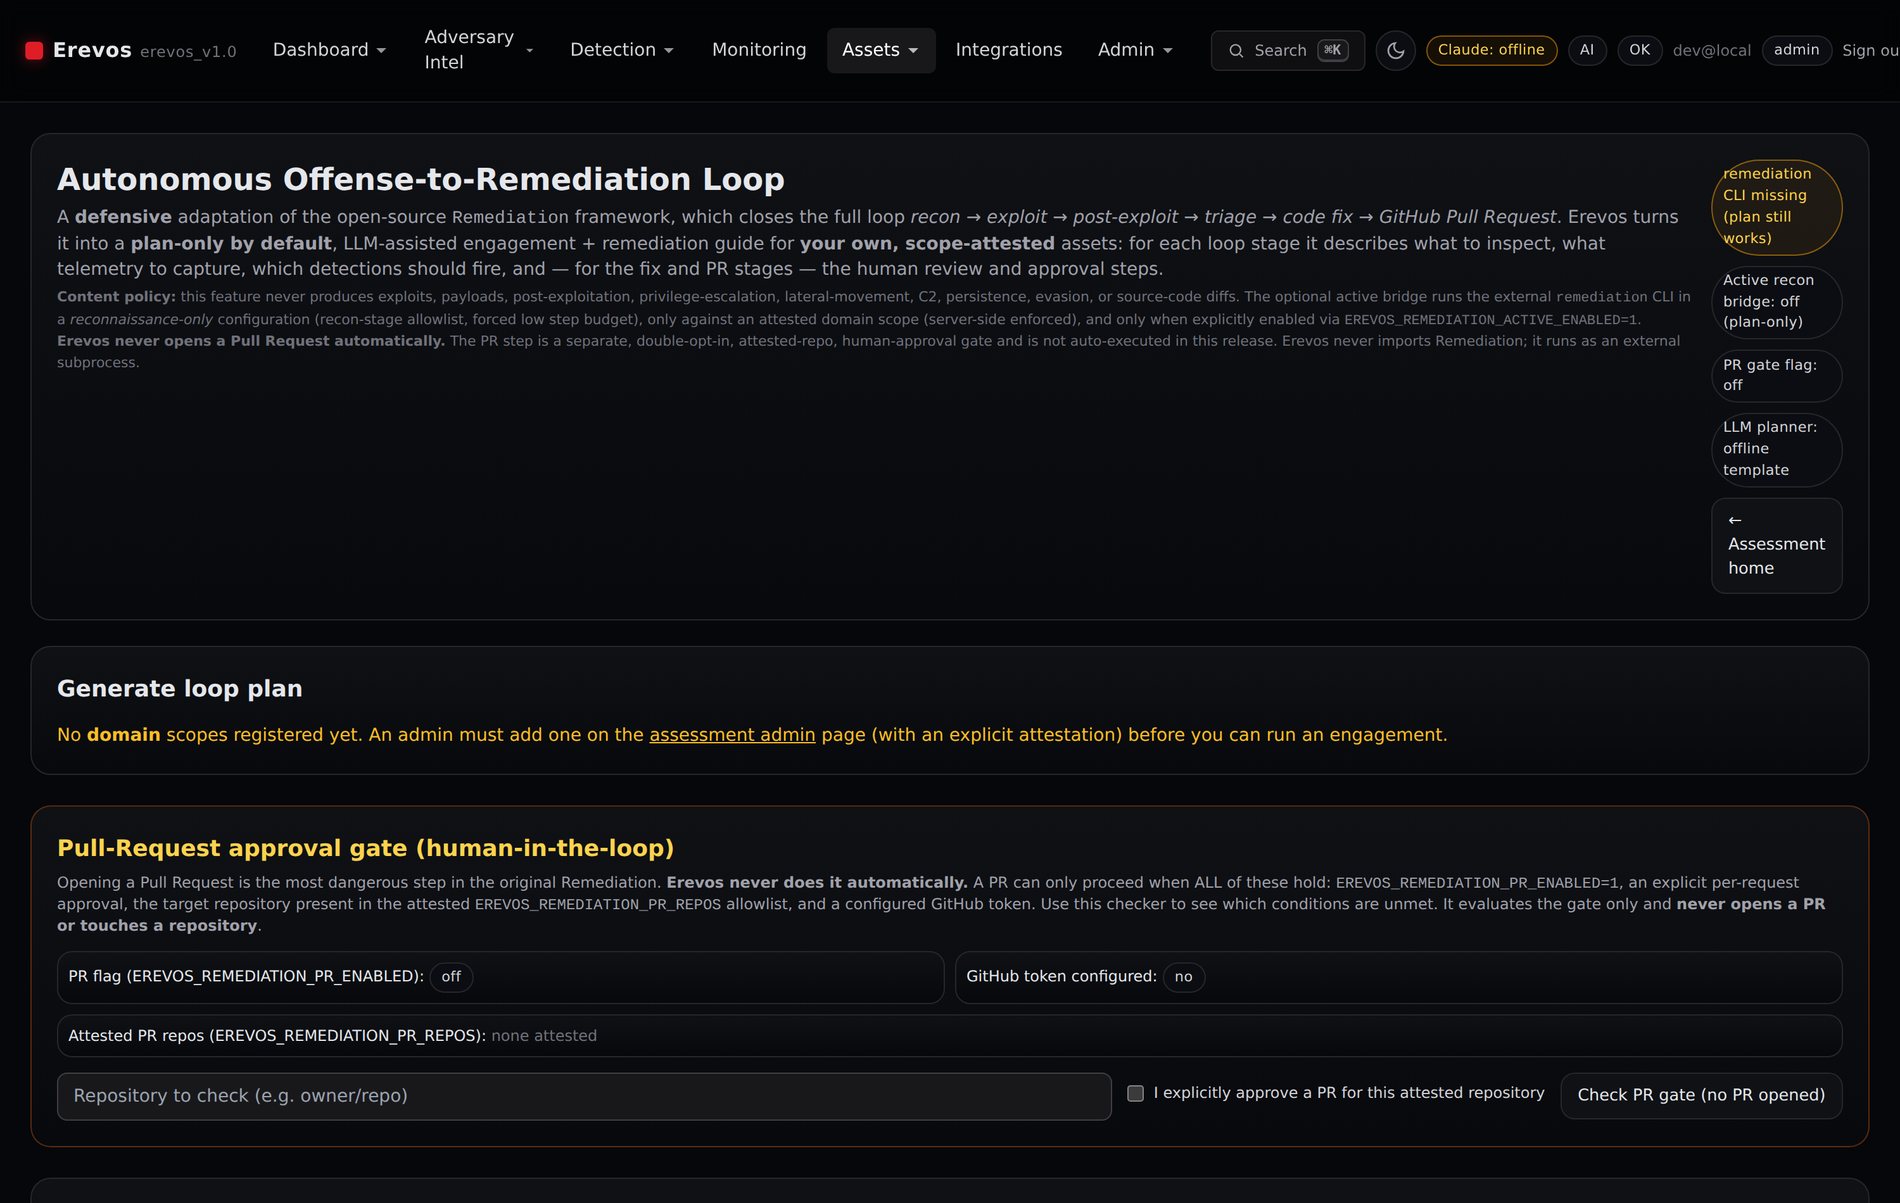Screen dimensions: 1900x1203
Task: Click the LLM planner: offline template pill
Action: click(1776, 449)
